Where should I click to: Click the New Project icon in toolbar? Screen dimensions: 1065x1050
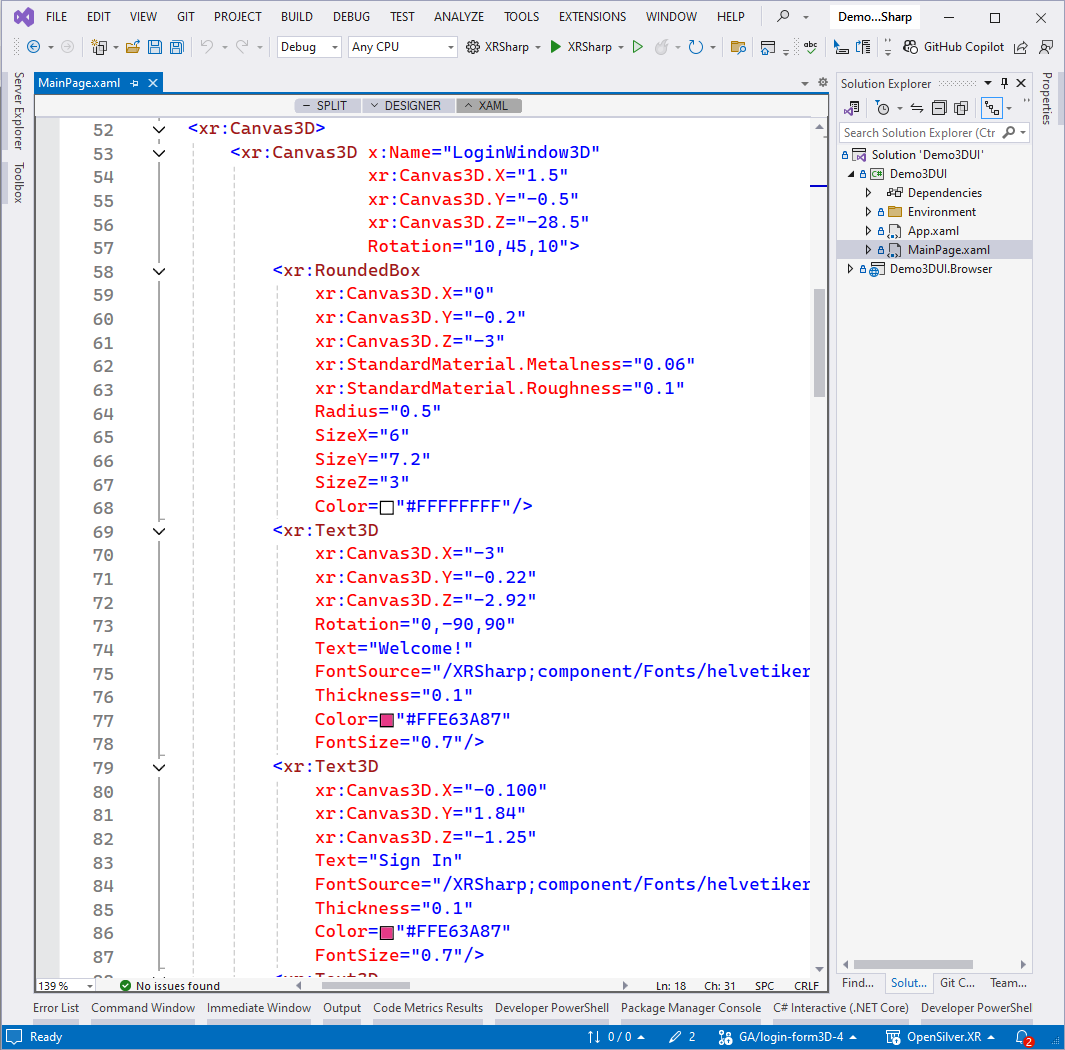coord(99,47)
